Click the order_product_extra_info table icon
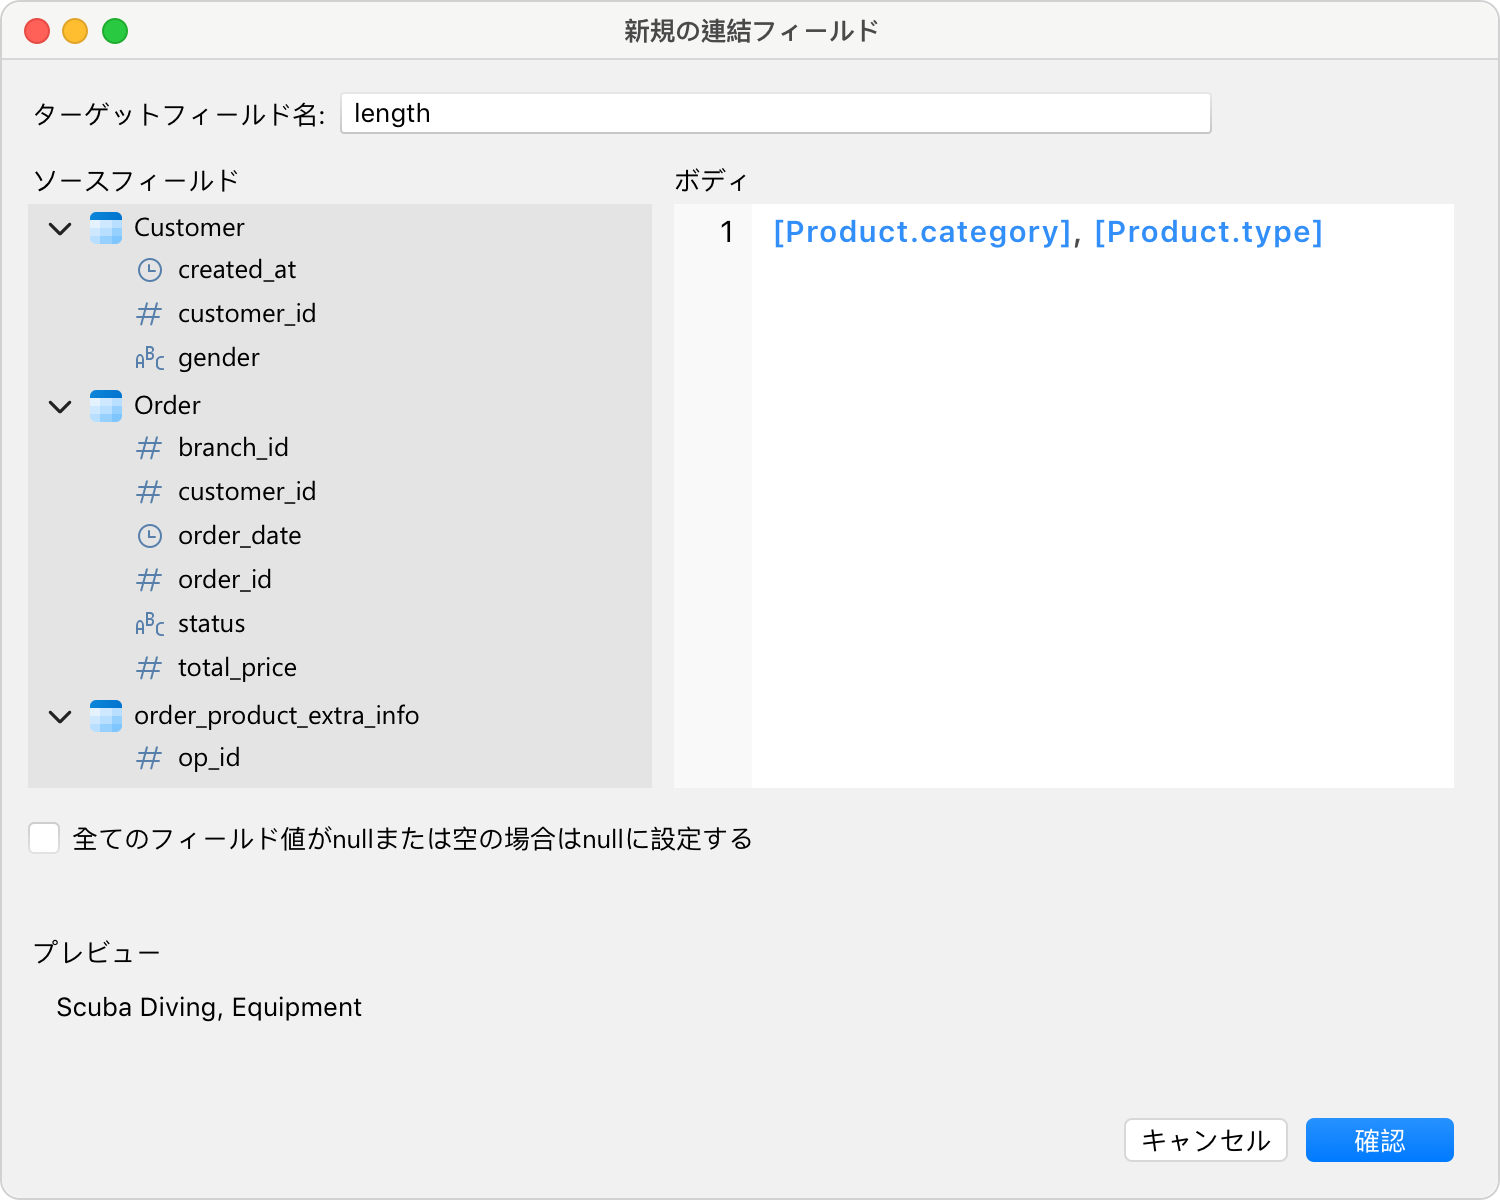This screenshot has width=1500, height=1200. click(106, 716)
